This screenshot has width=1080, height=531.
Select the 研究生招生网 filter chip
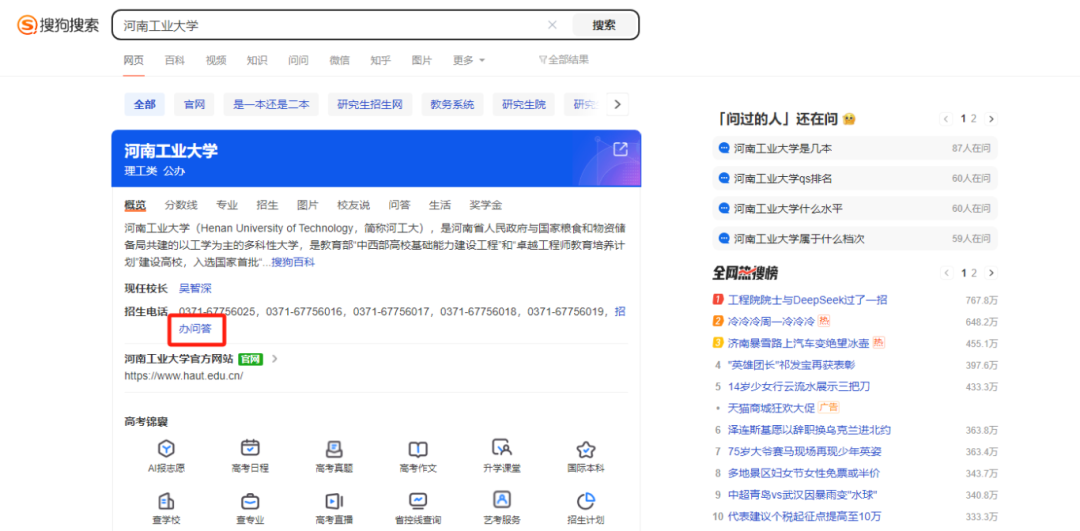click(369, 104)
